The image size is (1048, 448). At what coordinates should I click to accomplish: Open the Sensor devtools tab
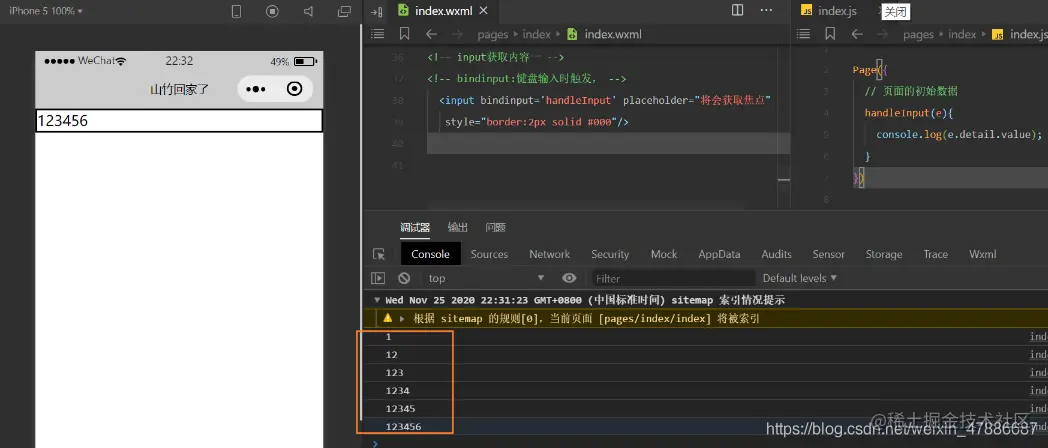coord(829,254)
